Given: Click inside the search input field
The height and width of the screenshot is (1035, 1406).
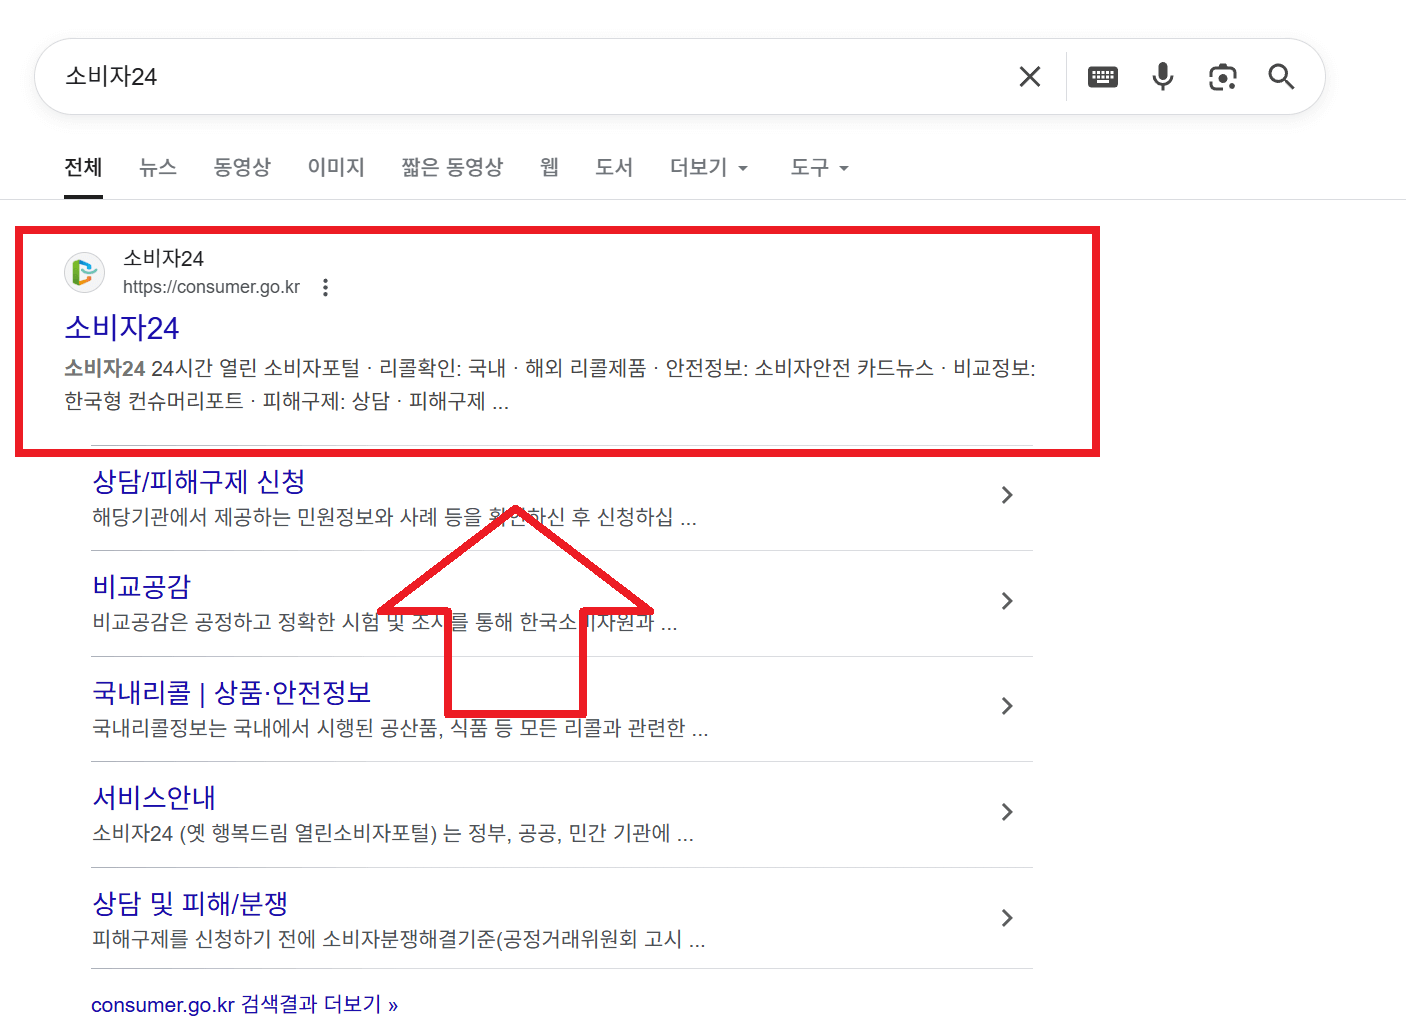Looking at the screenshot, I should 500,76.
